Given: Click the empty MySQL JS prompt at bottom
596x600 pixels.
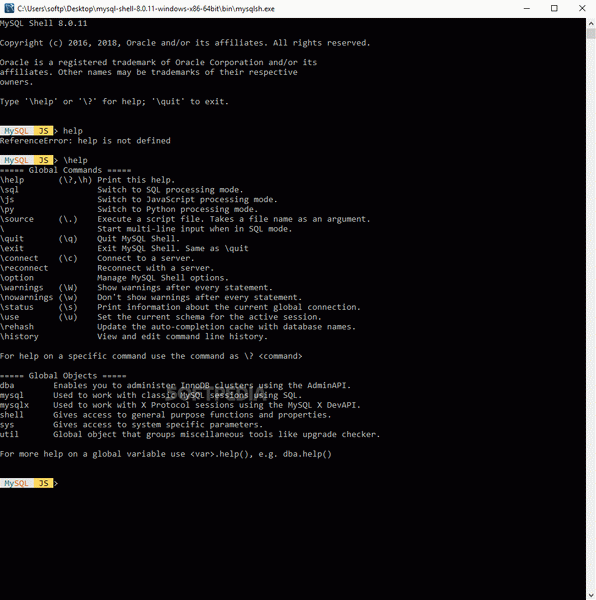Looking at the screenshot, I should click(x=29, y=483).
